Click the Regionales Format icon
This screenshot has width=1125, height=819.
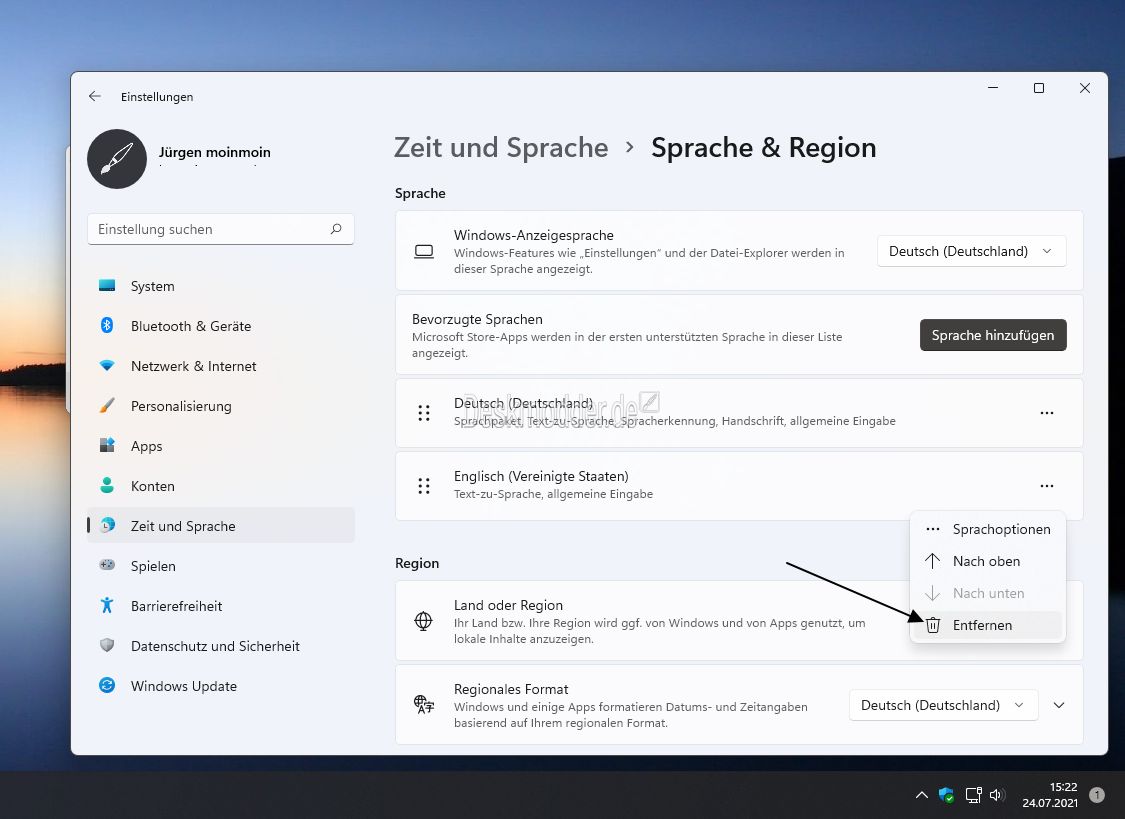424,705
